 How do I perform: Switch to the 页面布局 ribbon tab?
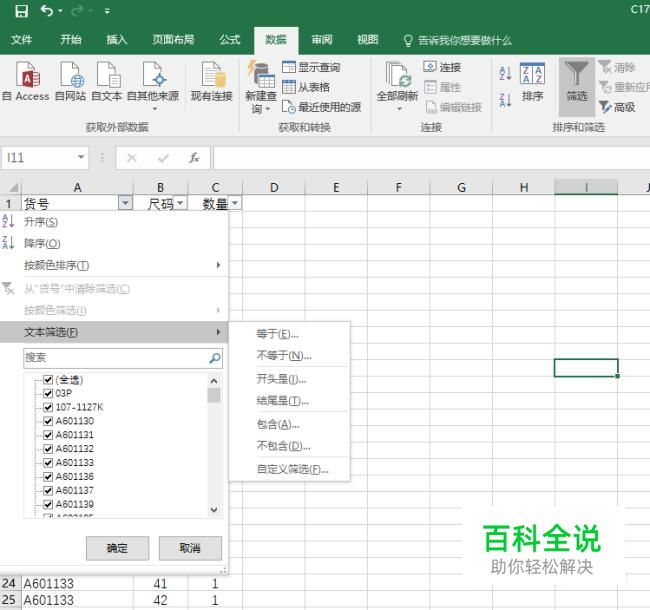pos(173,40)
